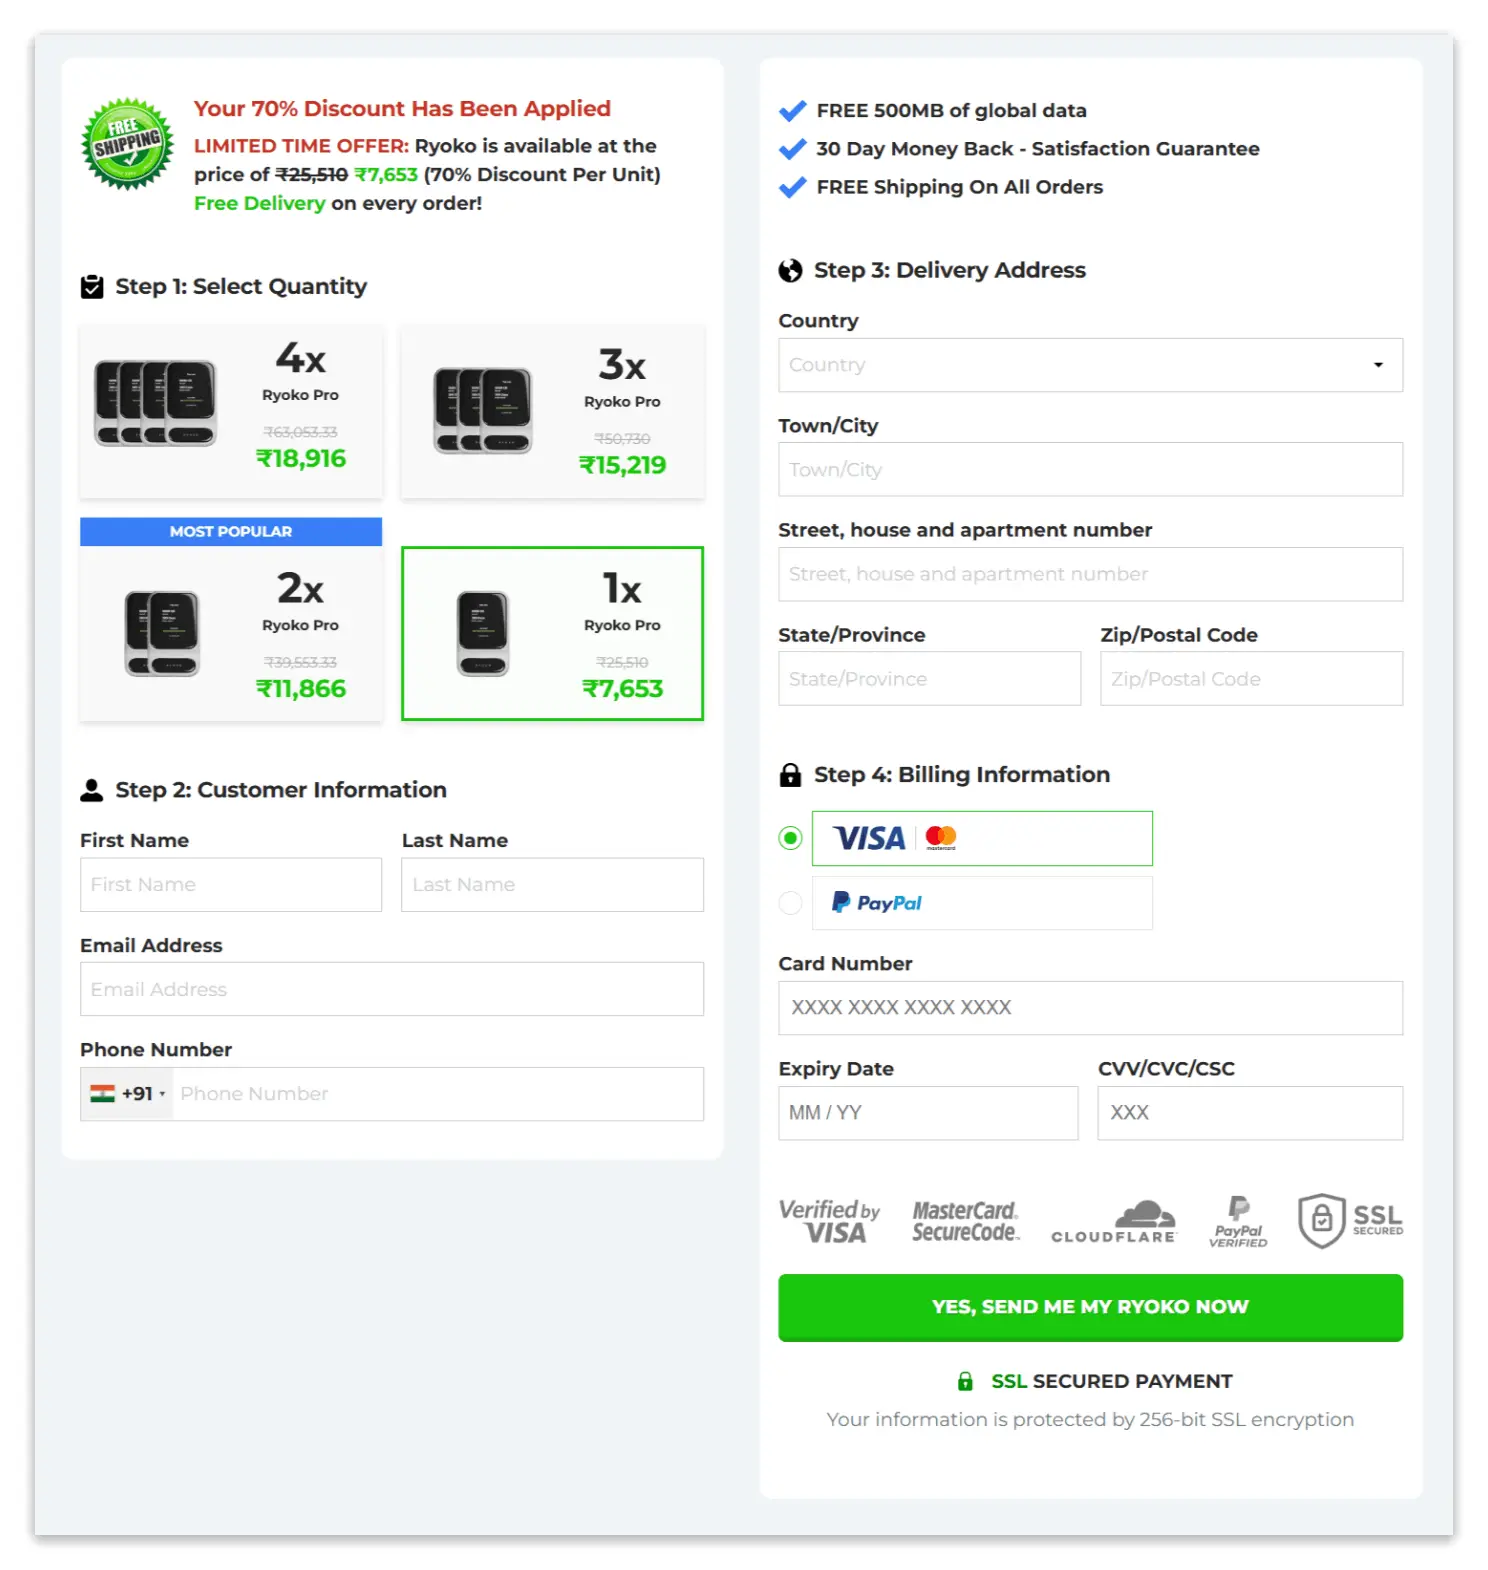1488x1570 pixels.
Task: Click into the Email Address field
Action: [x=391, y=989]
